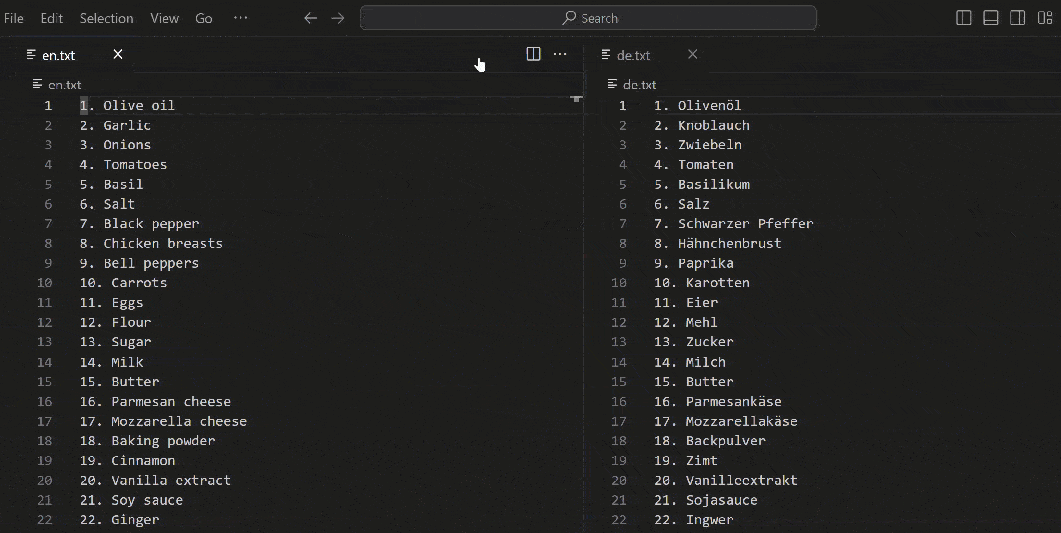Open the File menu
This screenshot has width=1061, height=533.
click(x=14, y=18)
